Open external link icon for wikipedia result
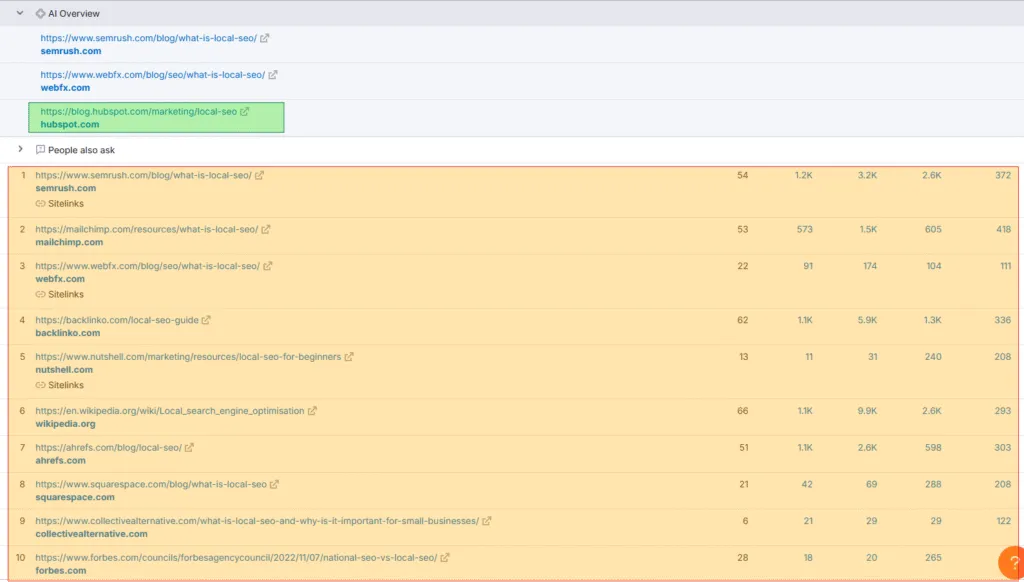The height and width of the screenshot is (582, 1024). [x=312, y=411]
